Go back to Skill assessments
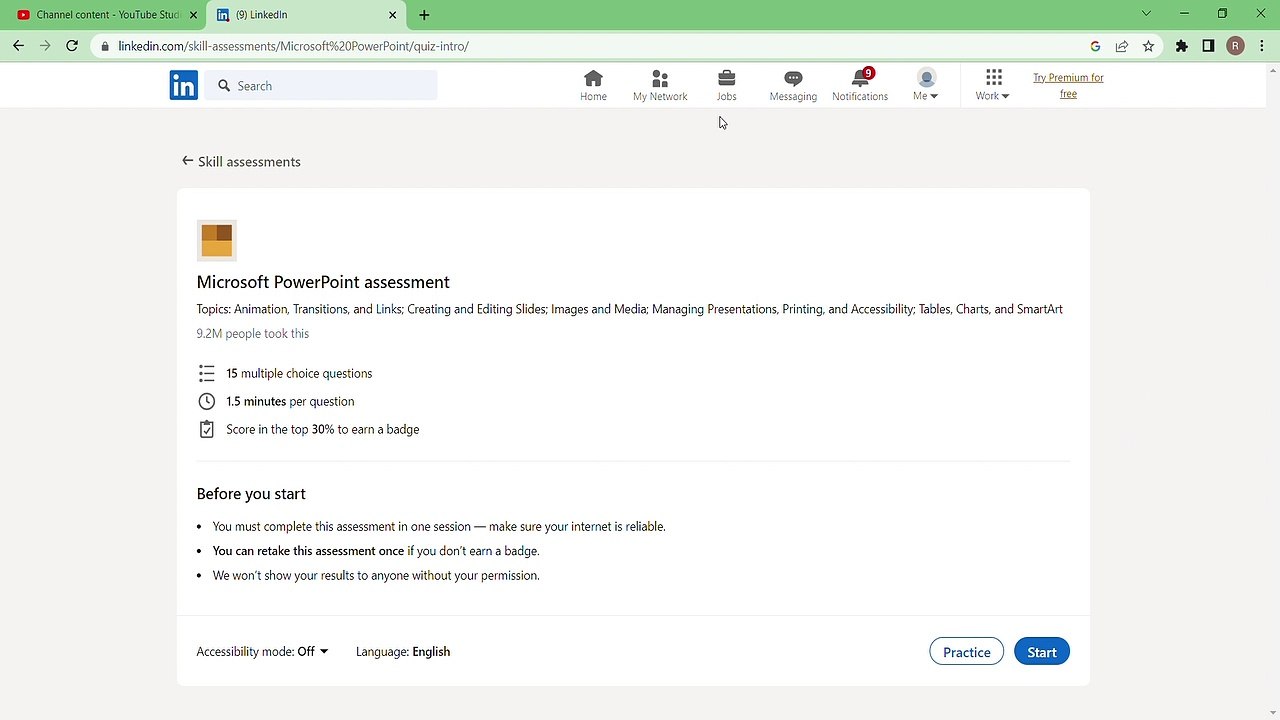1280x720 pixels. [241, 162]
